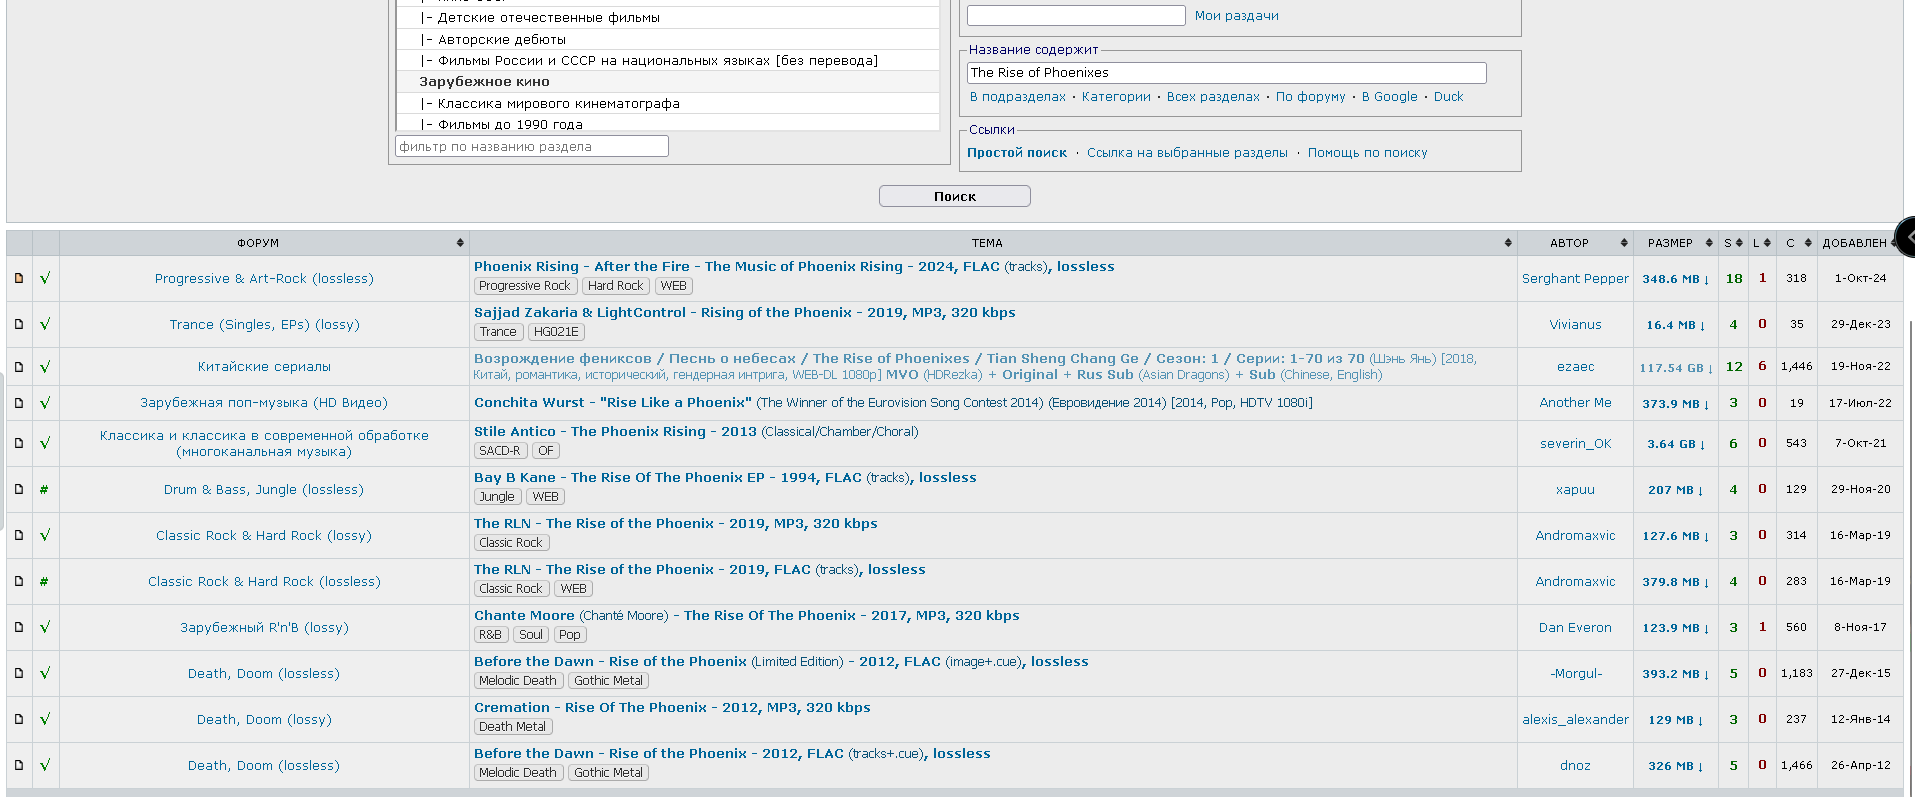
Task: Click the page icon in Sajjad Zakaria row
Action: pyautogui.click(x=19, y=324)
